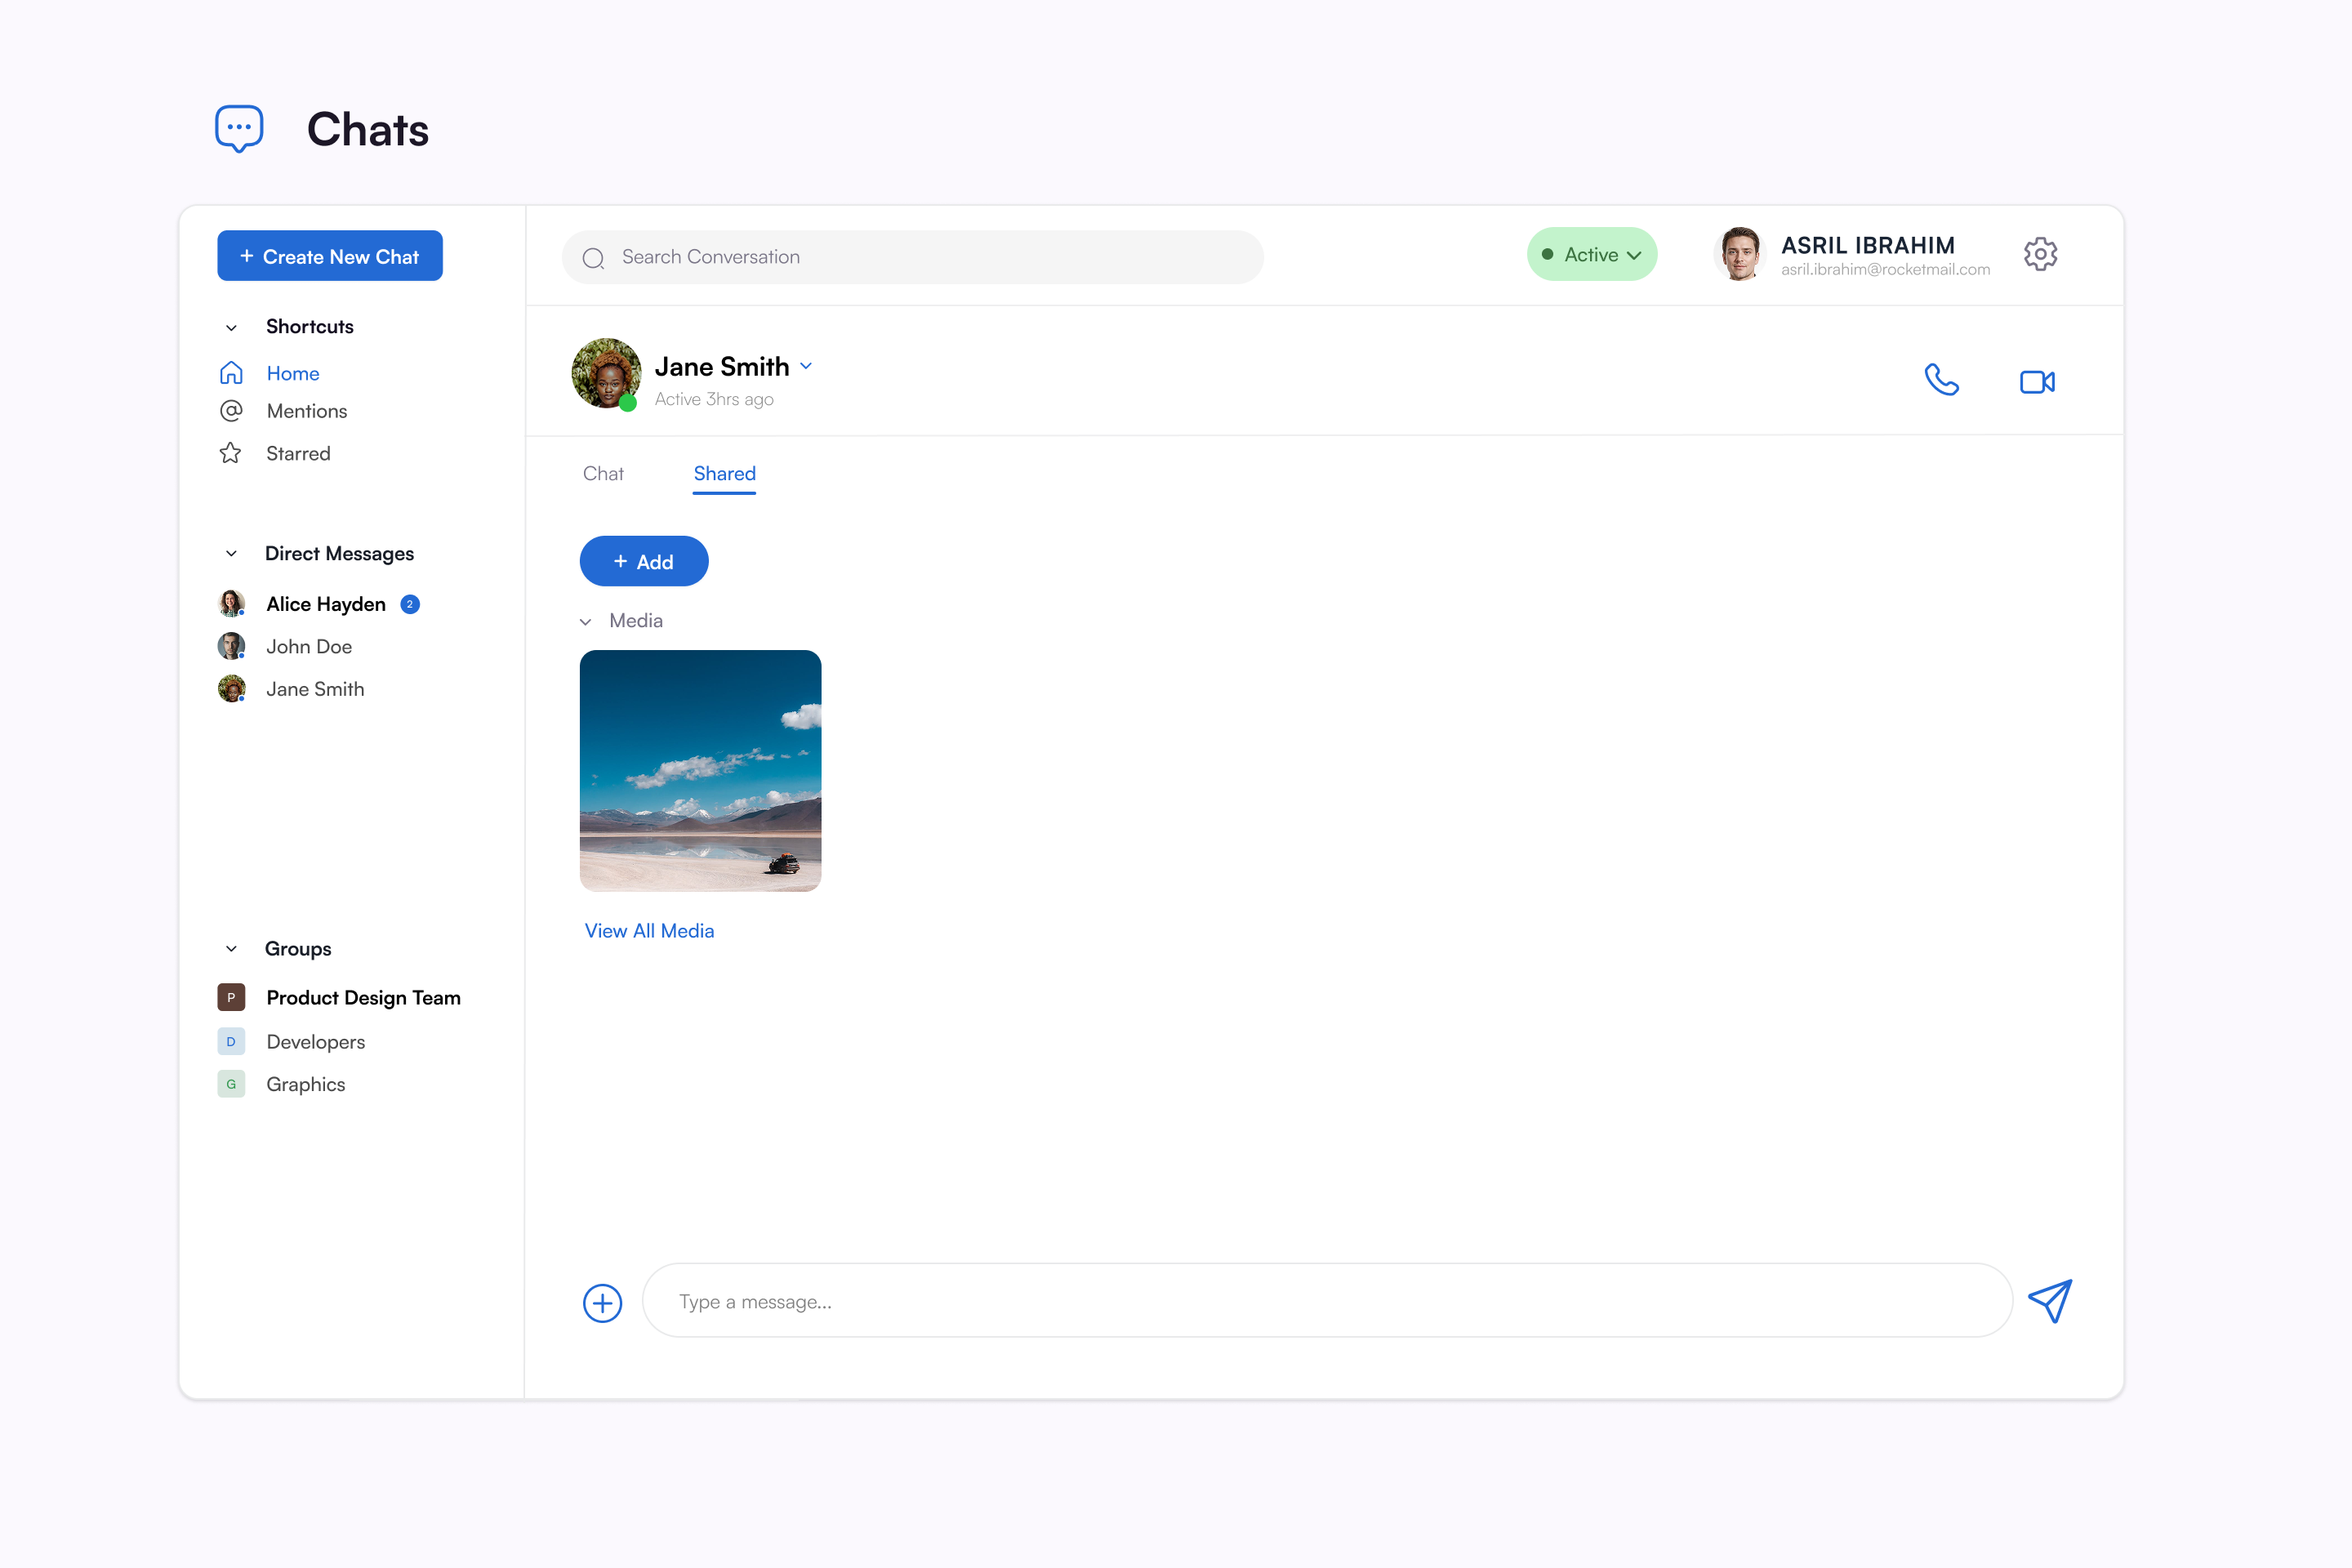Start a voice call with Jane Smith

[1941, 380]
